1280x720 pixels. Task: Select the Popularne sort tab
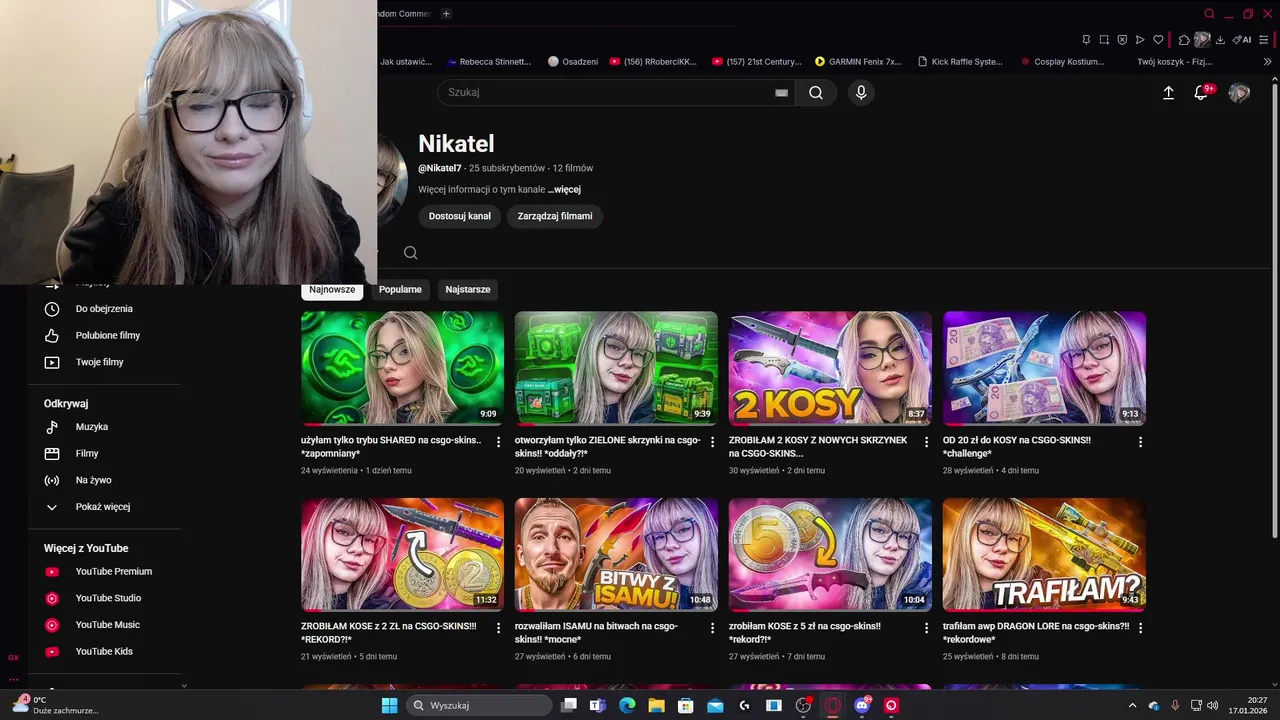tap(400, 289)
